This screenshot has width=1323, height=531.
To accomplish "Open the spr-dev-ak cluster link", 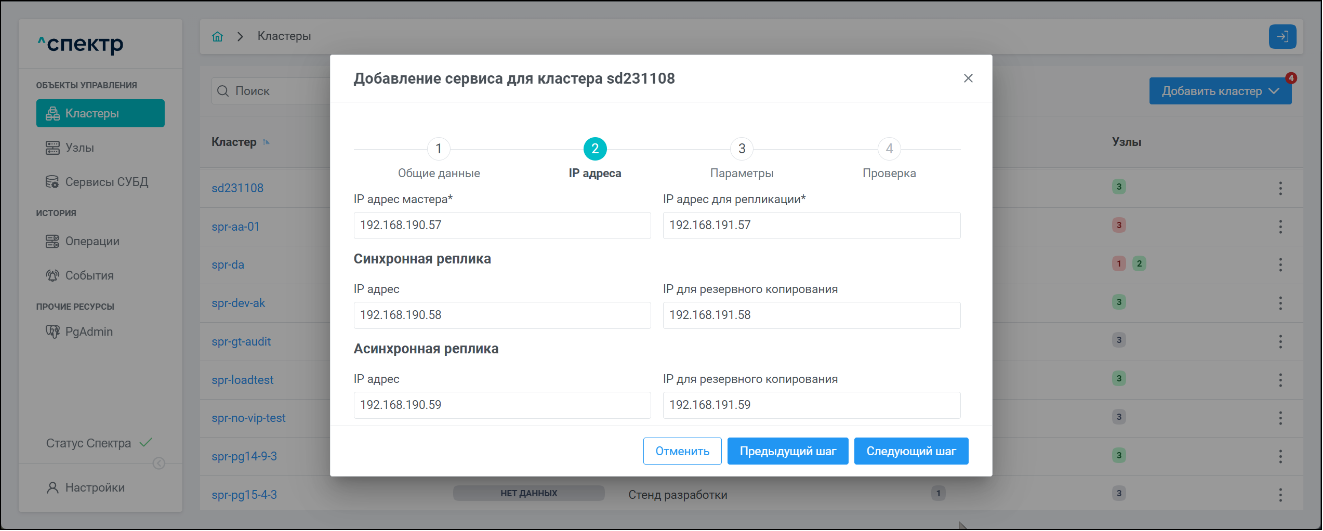I will click(x=238, y=303).
